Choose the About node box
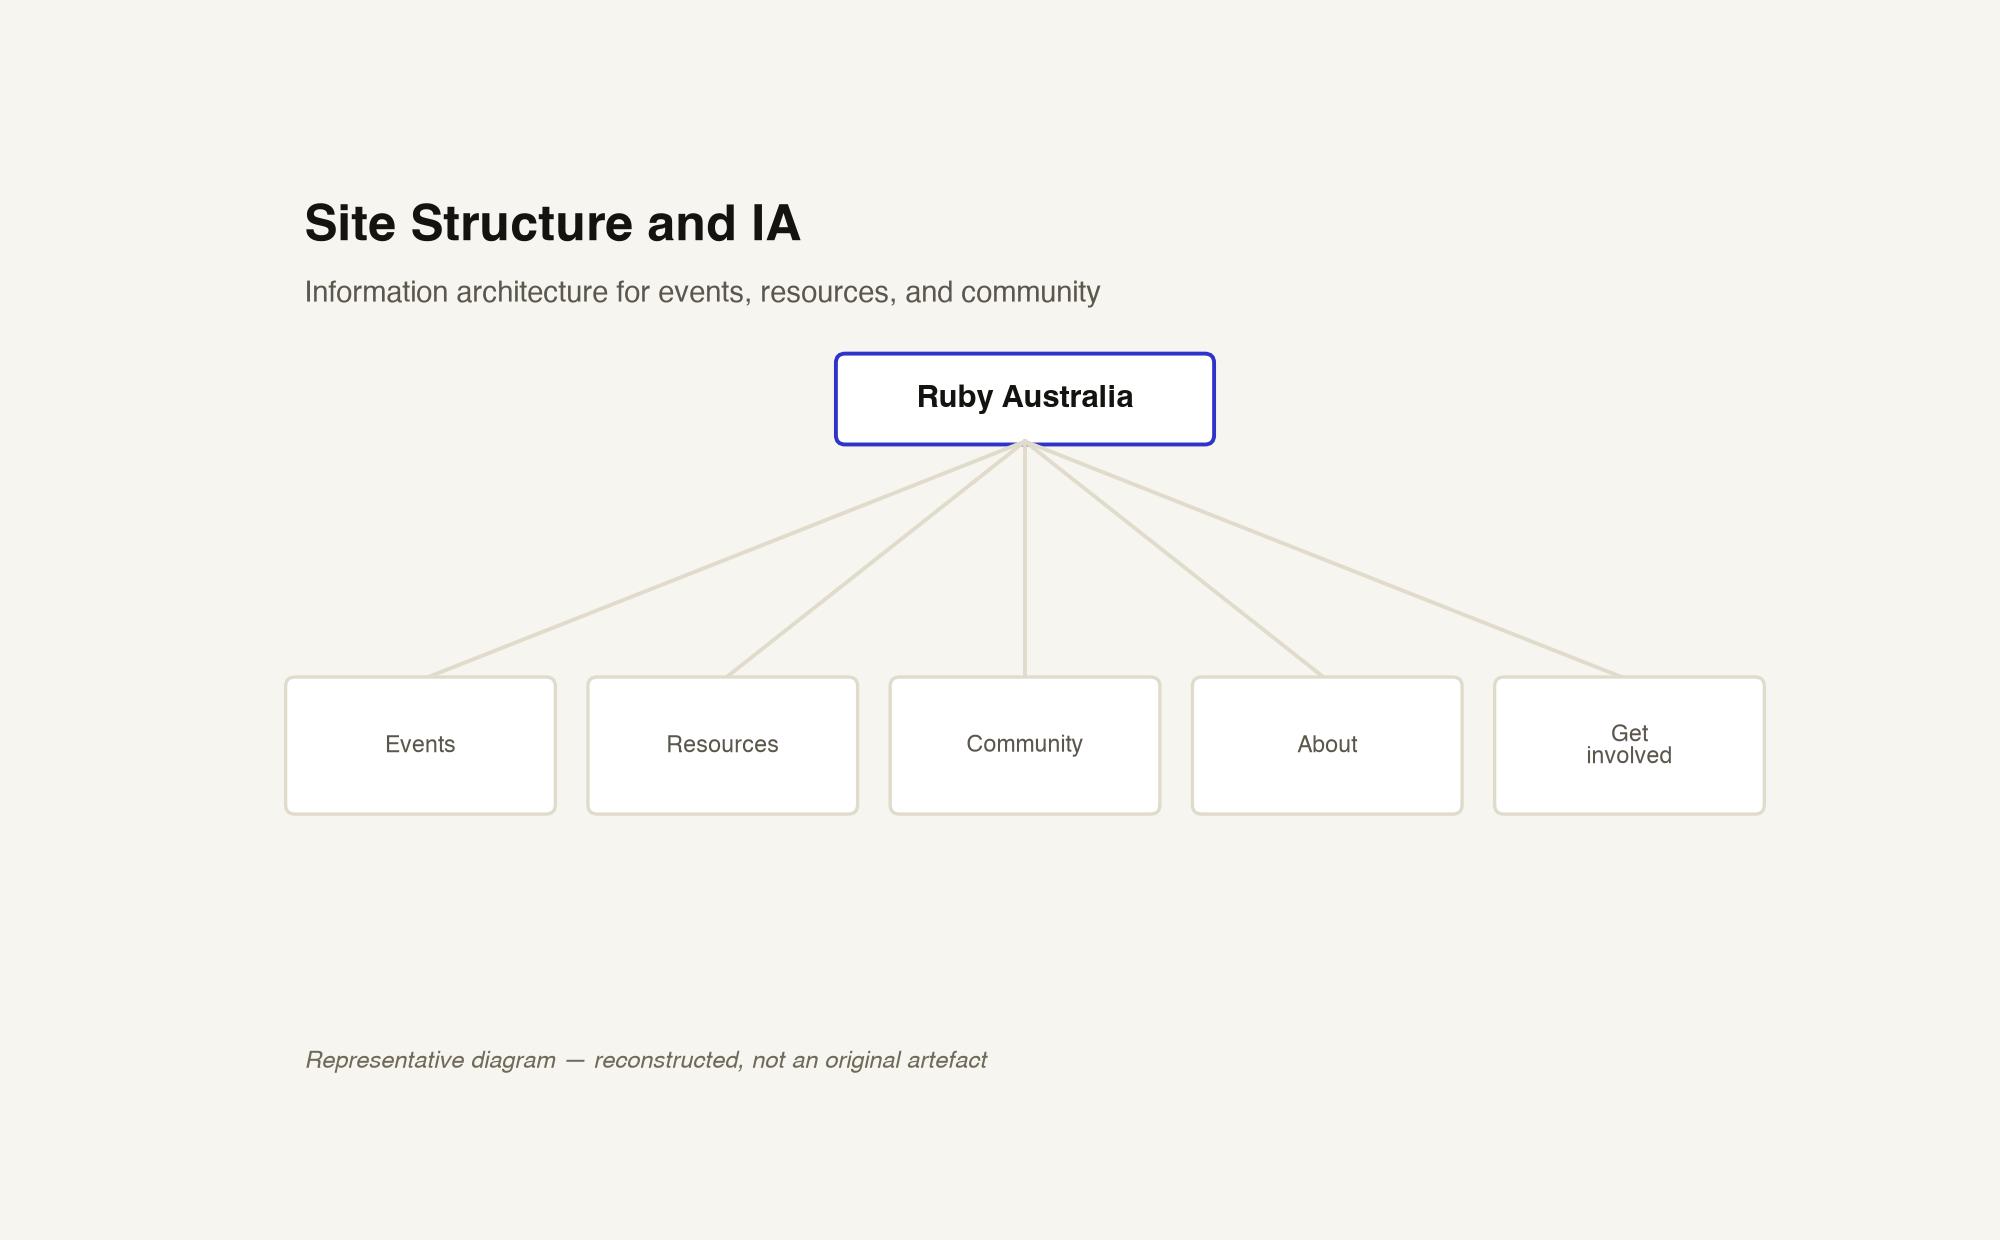Image resolution: width=2000 pixels, height=1240 pixels. click(1326, 745)
